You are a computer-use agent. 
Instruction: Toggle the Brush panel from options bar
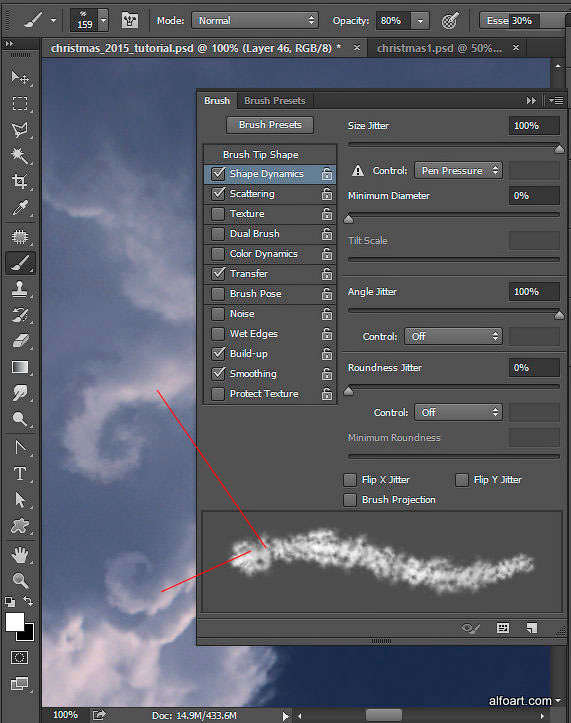(130, 21)
